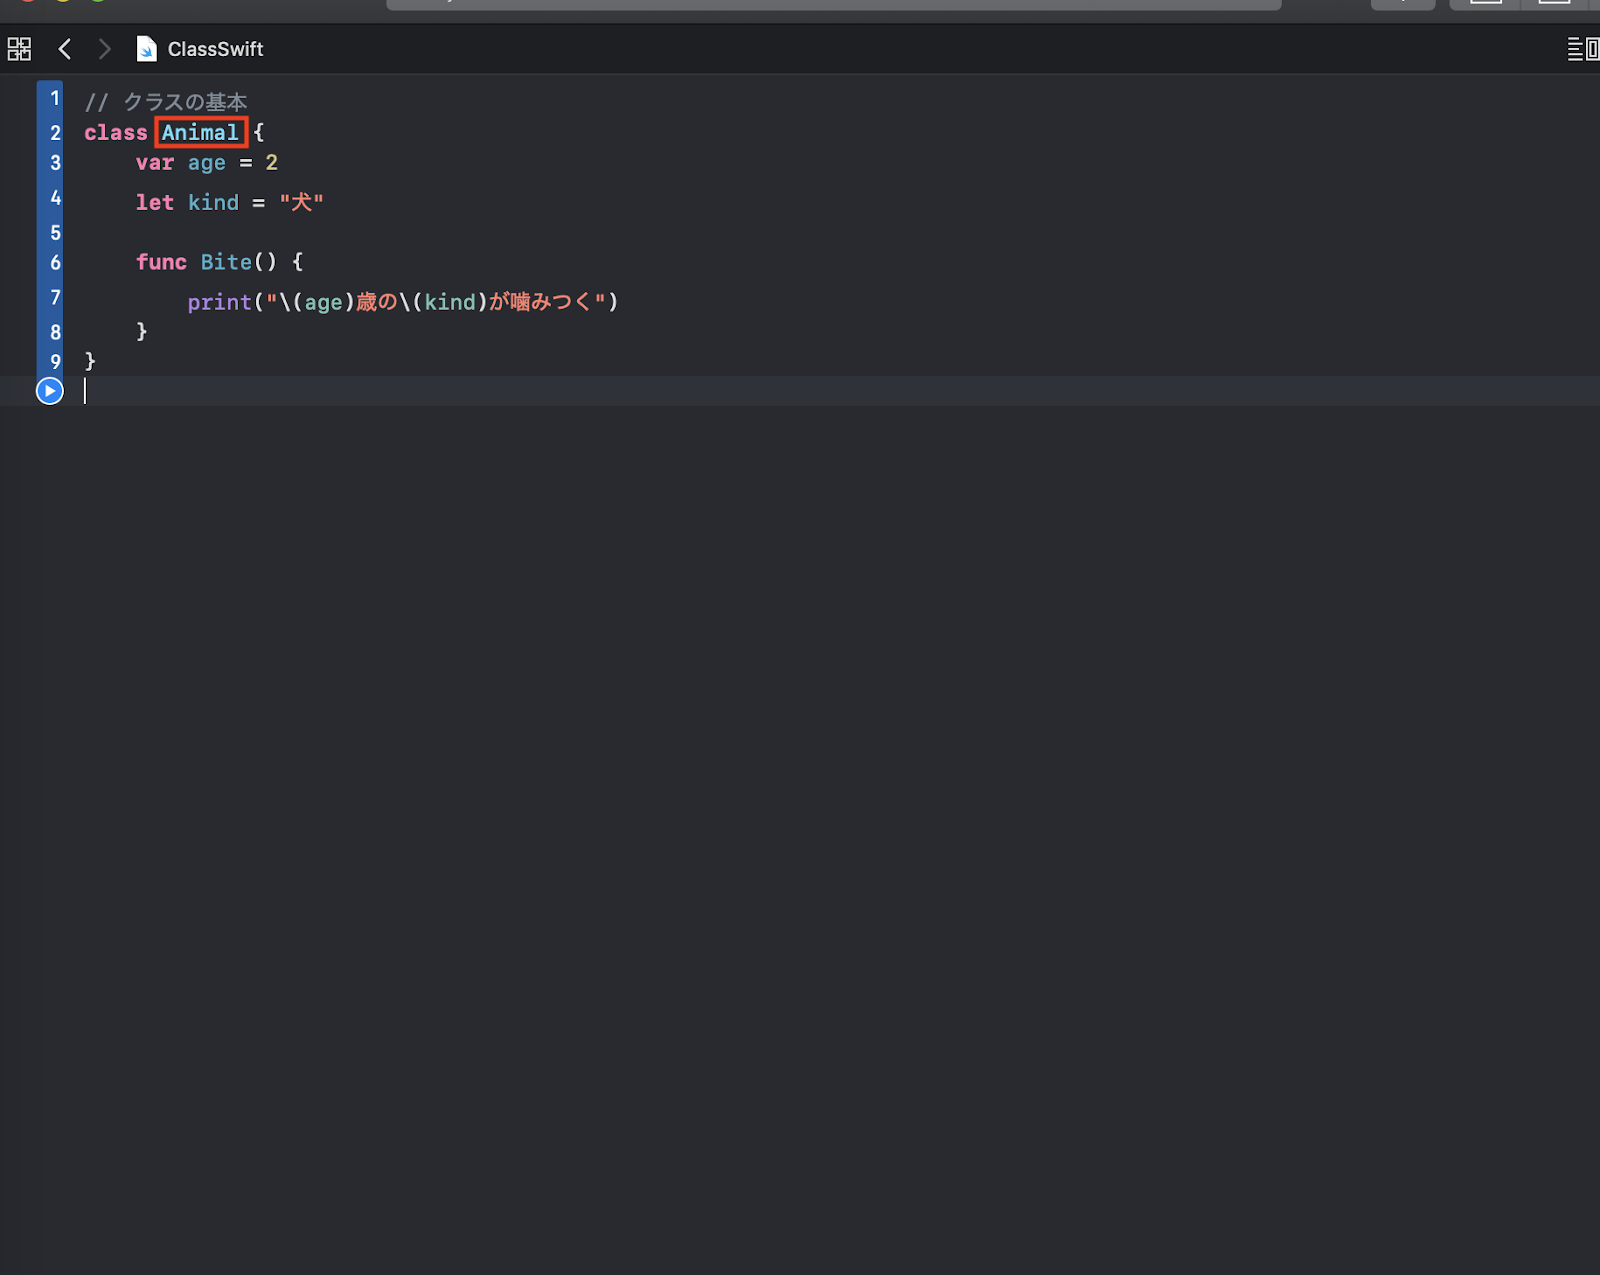Click the comment "// クラスの基本"
Screen dimensions: 1600x1275
pos(166,102)
